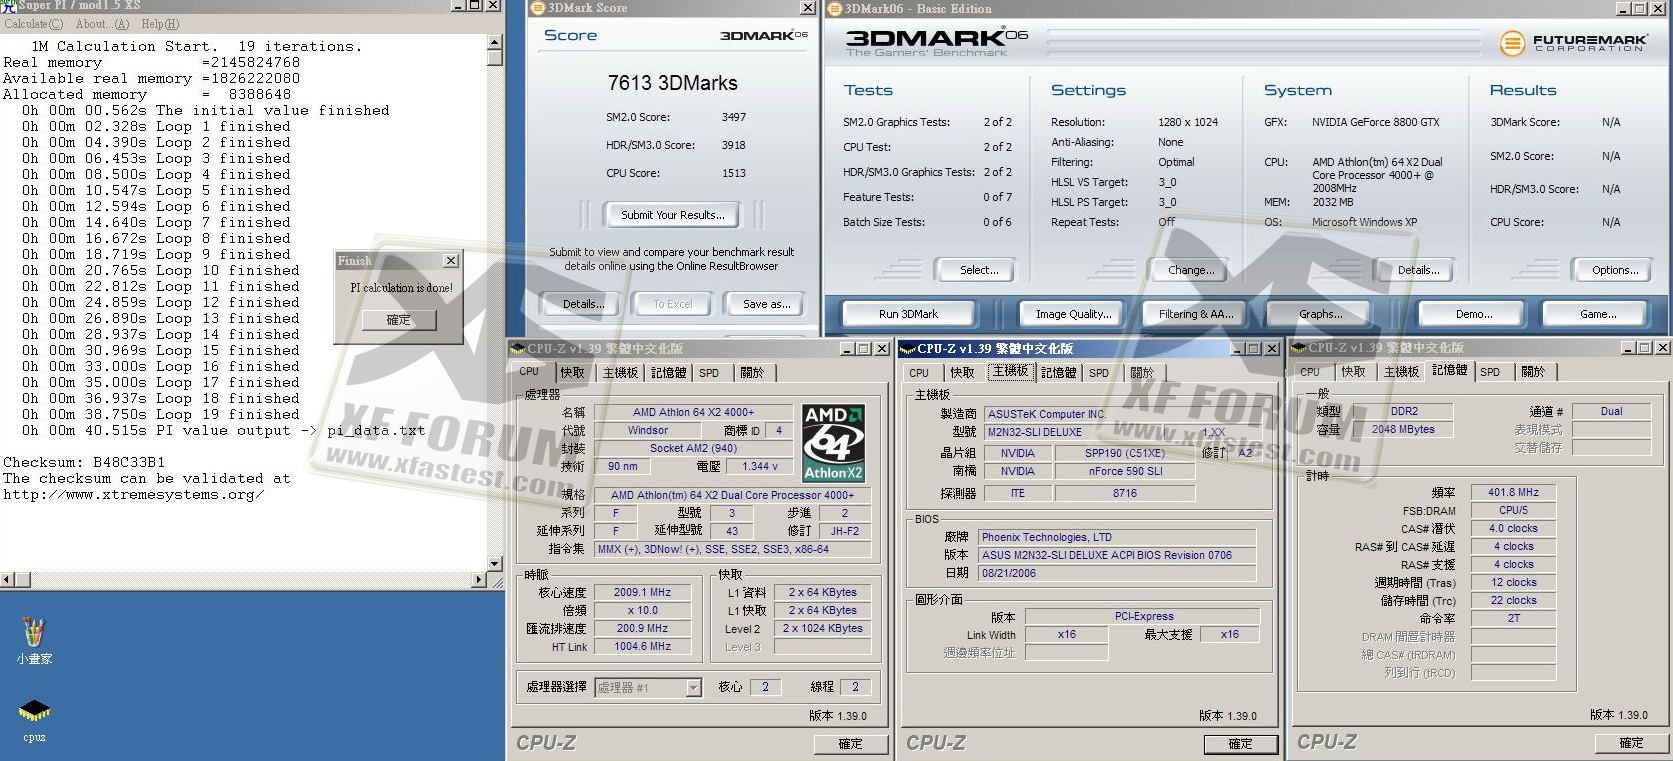Click the 1004.6 MHz HT Link field
Viewport: 1673px width, 761px height.
point(642,646)
